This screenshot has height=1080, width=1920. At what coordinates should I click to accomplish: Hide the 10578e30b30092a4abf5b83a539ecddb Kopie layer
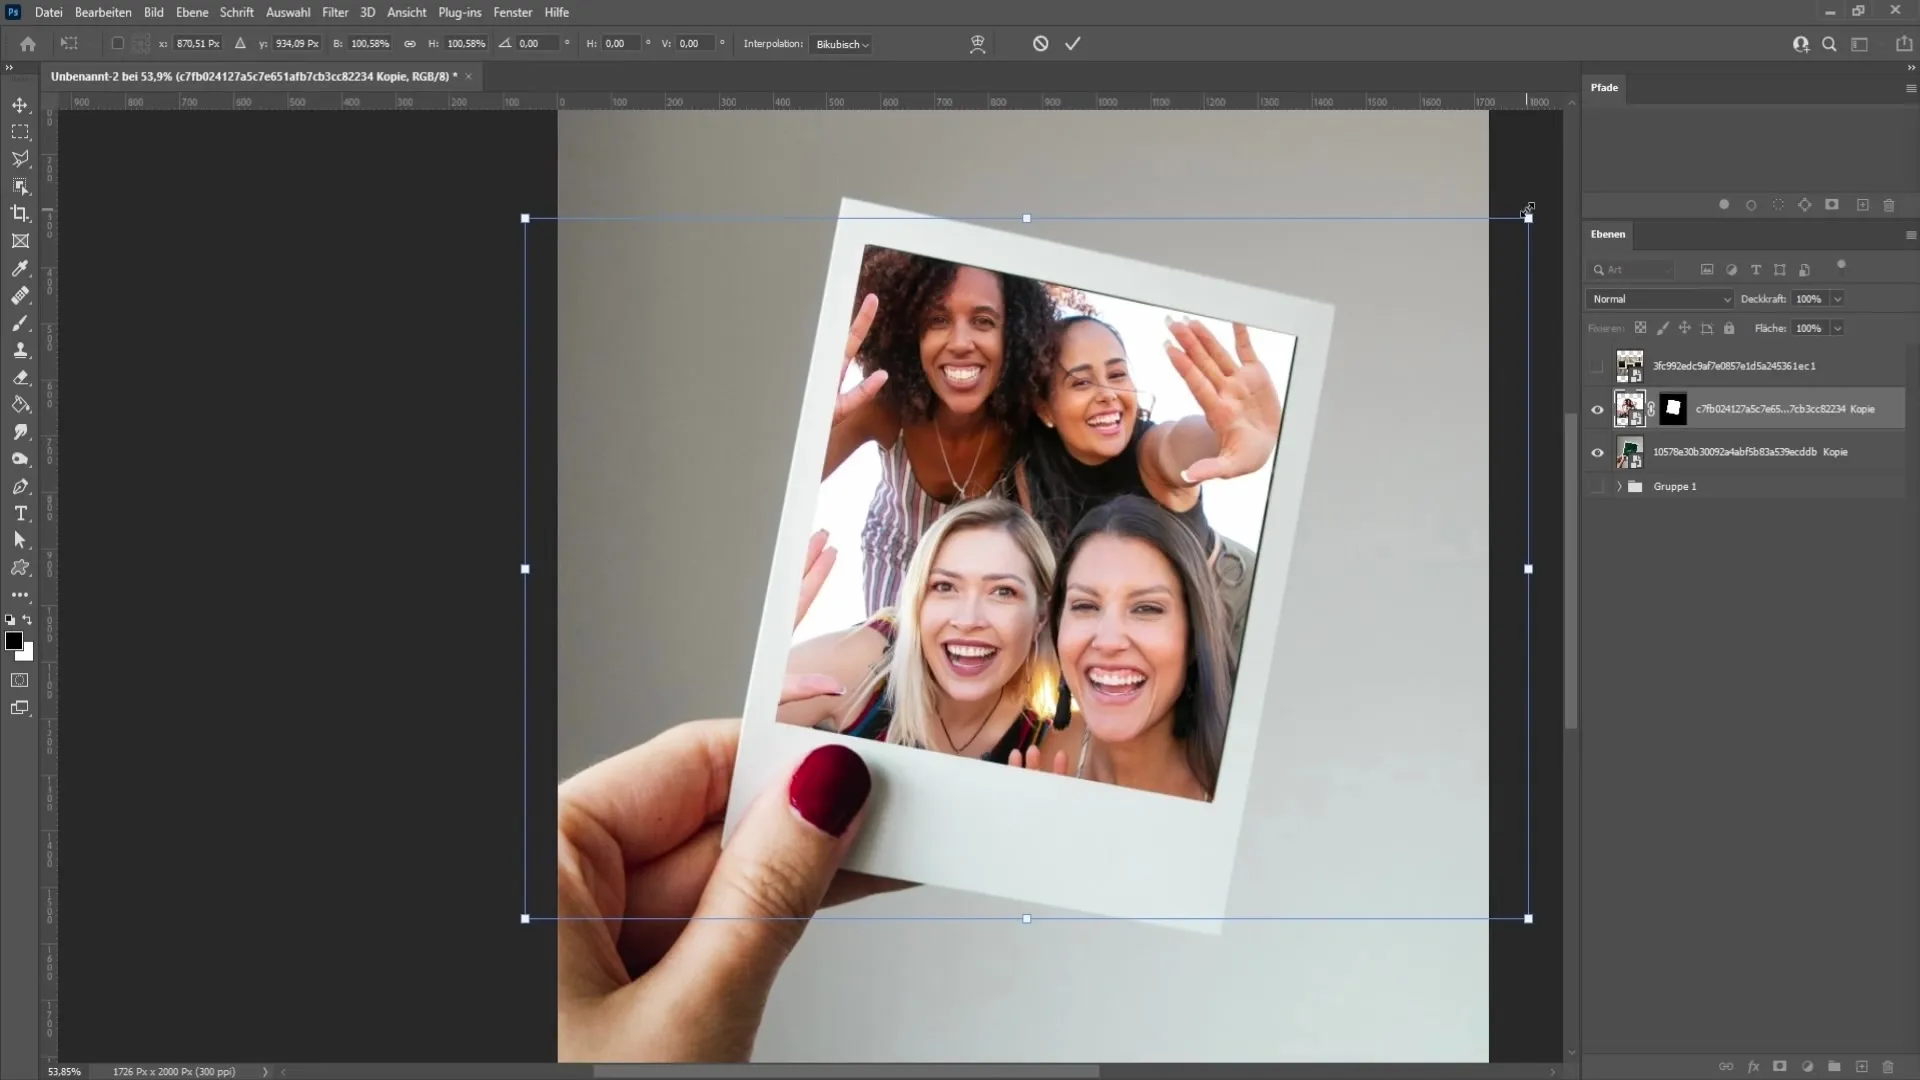1597,452
